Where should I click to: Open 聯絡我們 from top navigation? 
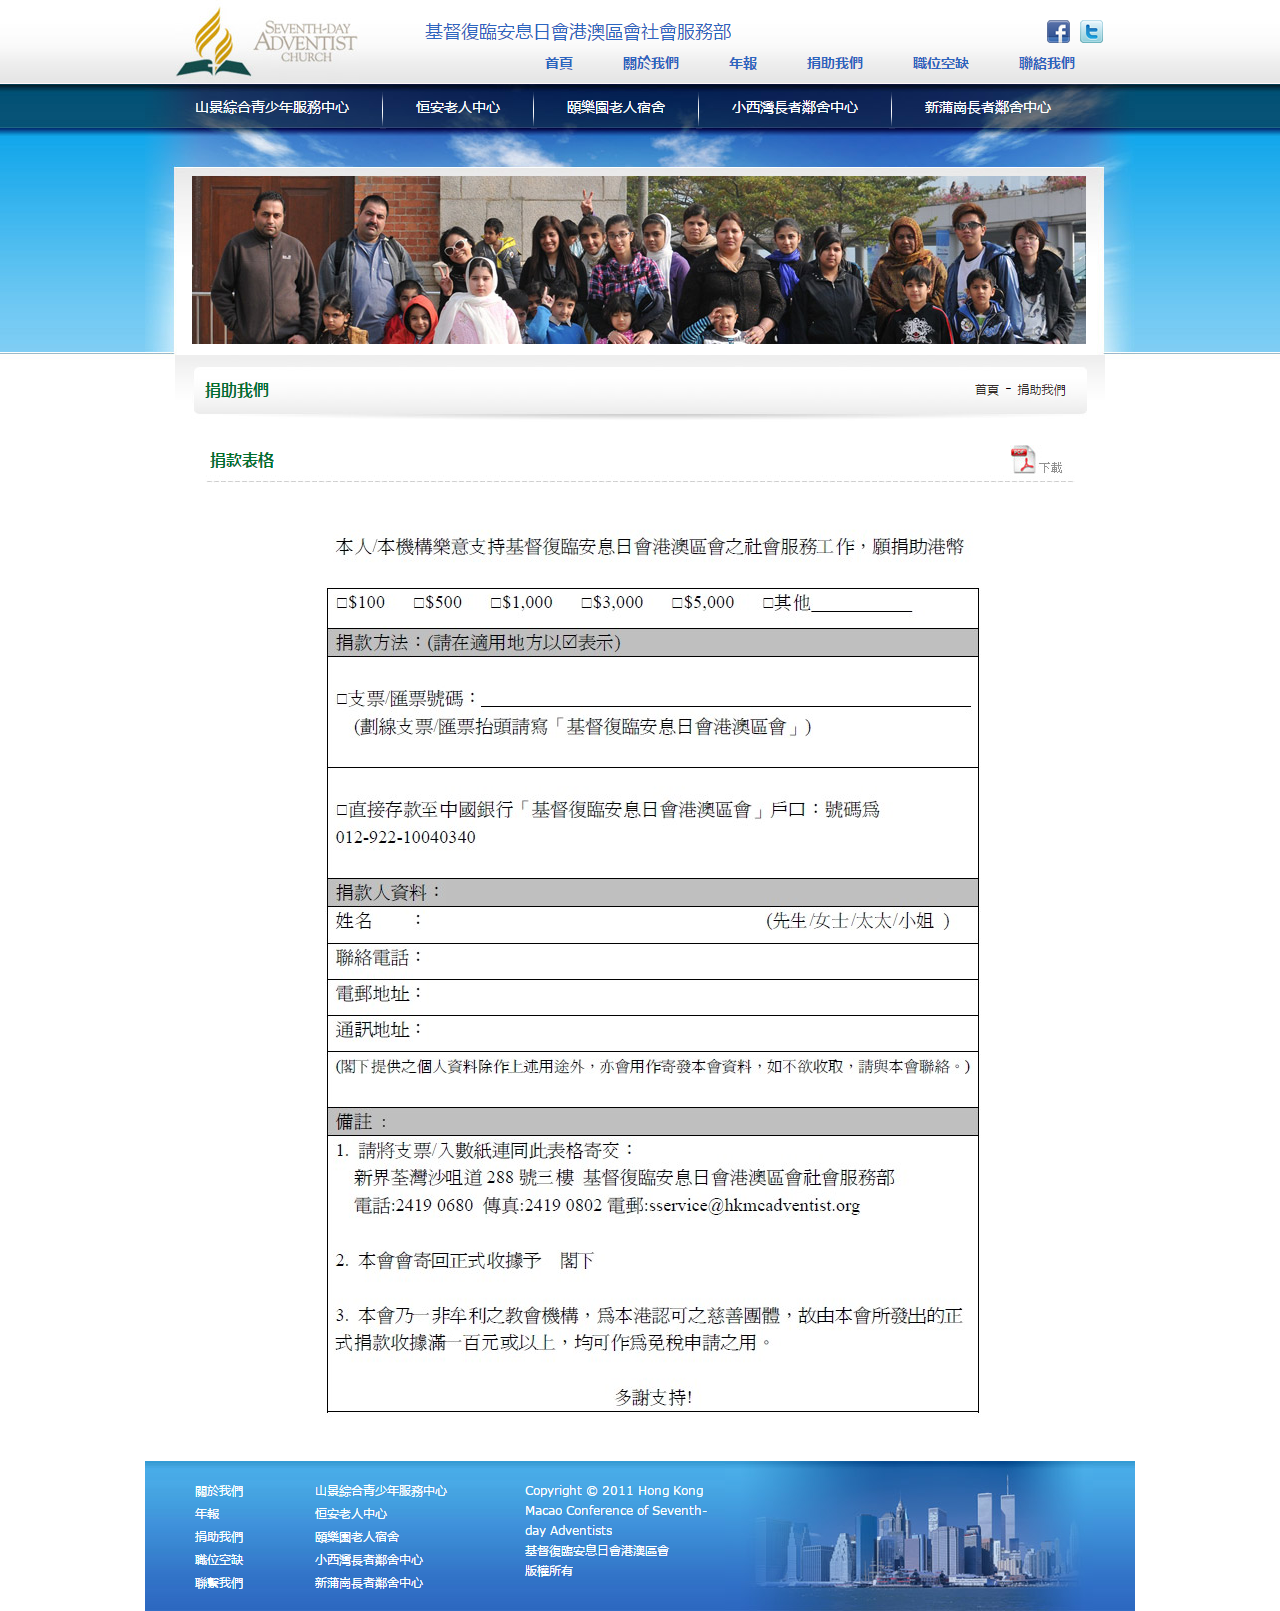point(1047,63)
